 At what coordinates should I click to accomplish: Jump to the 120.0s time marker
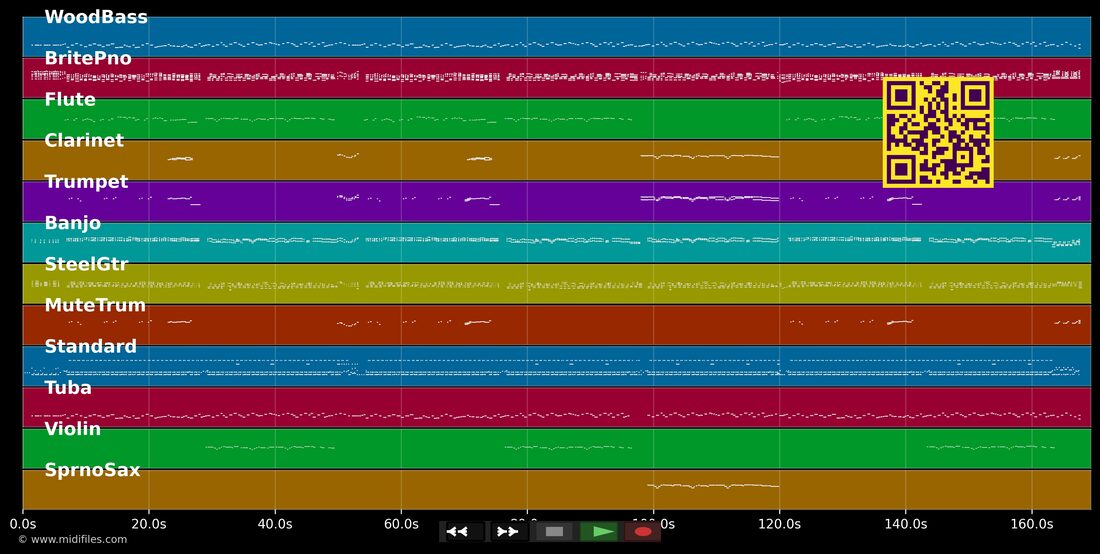click(x=779, y=524)
